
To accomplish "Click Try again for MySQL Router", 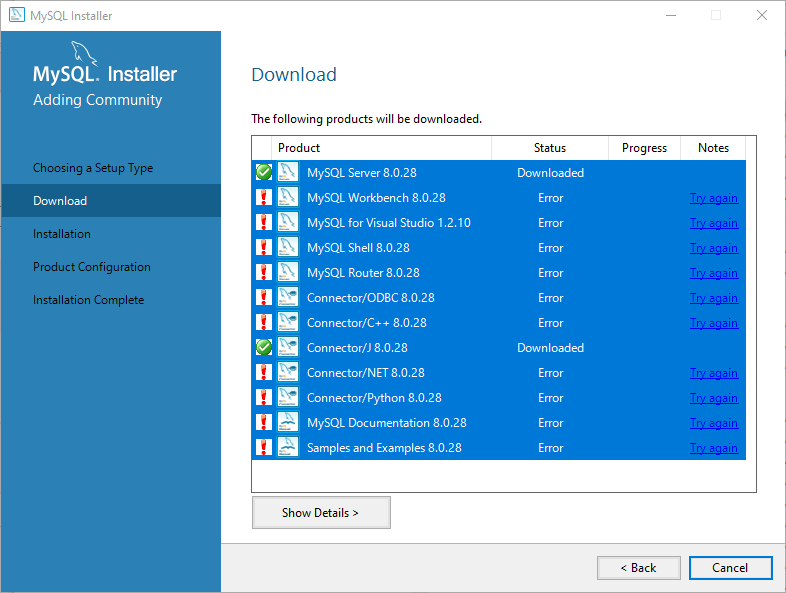I will [714, 273].
